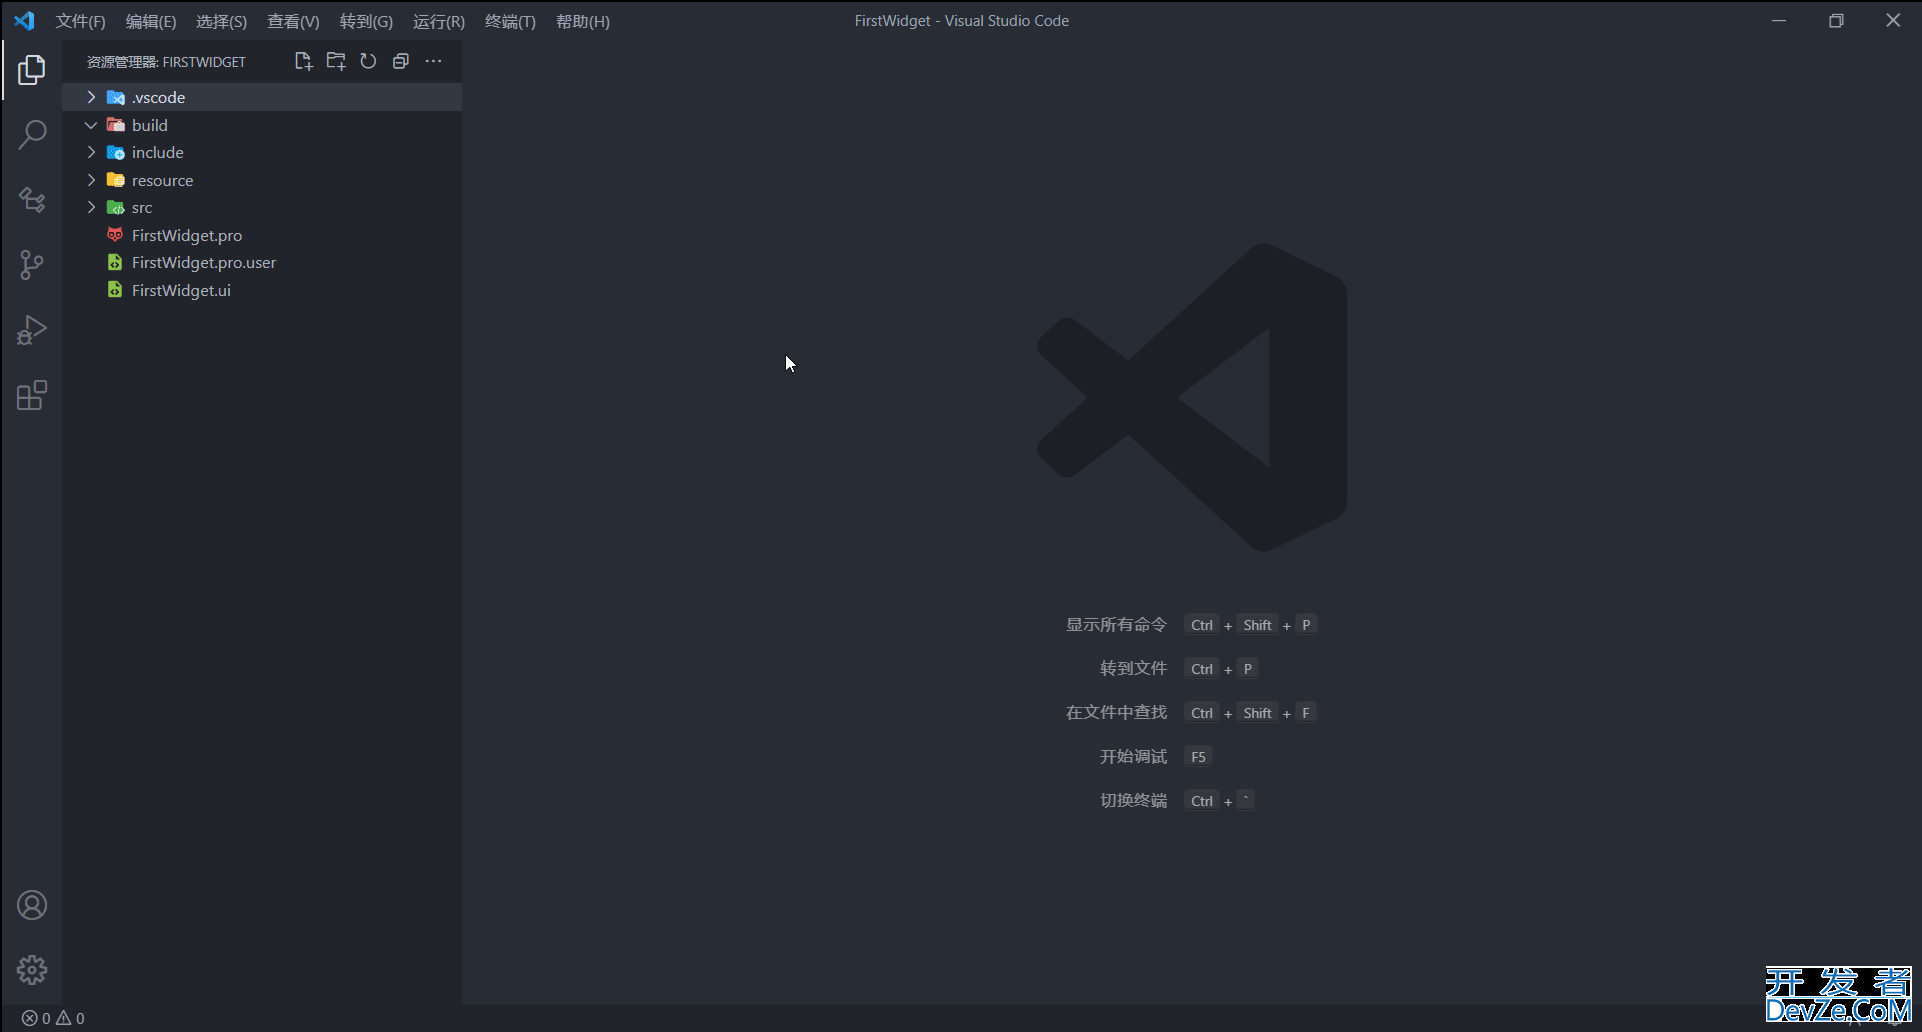Click the 转到文件 shortcut label
This screenshot has width=1922, height=1032.
tap(1133, 669)
